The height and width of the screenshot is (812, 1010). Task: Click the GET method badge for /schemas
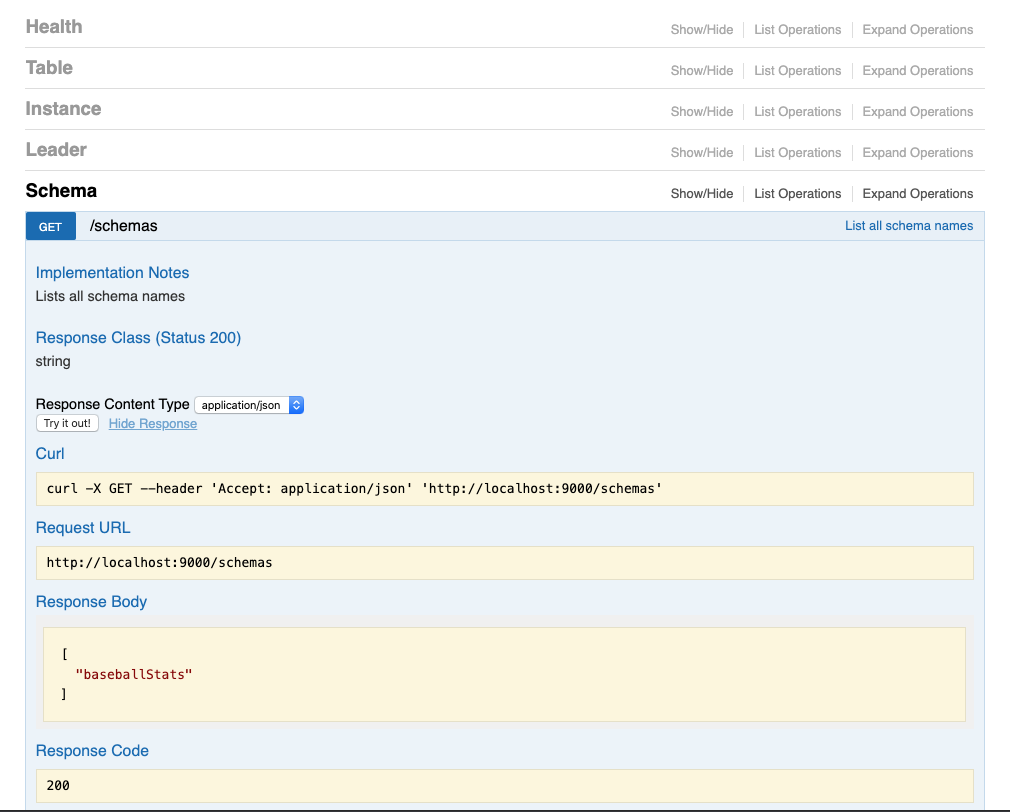[x=50, y=227]
